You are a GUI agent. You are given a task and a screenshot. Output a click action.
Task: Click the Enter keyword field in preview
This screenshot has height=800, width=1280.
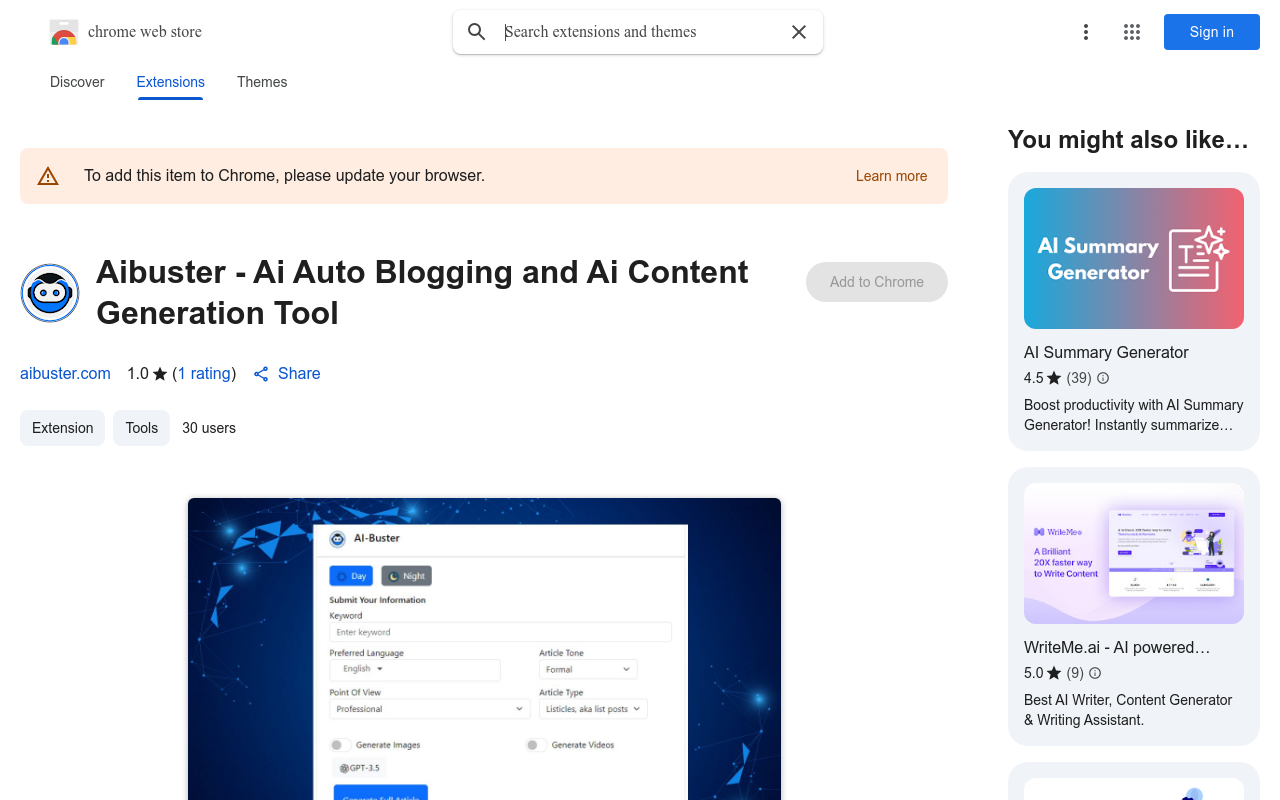pos(500,632)
